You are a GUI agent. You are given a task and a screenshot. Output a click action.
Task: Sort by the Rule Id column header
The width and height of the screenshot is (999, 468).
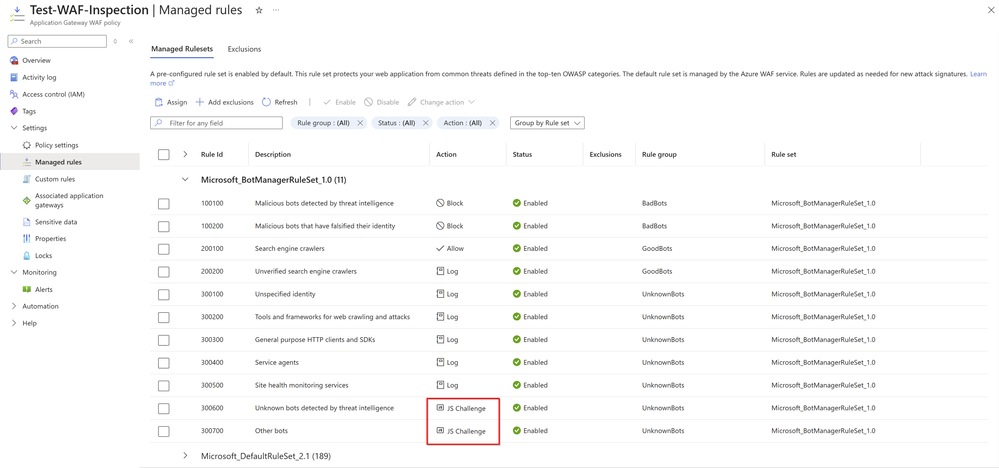(x=212, y=154)
